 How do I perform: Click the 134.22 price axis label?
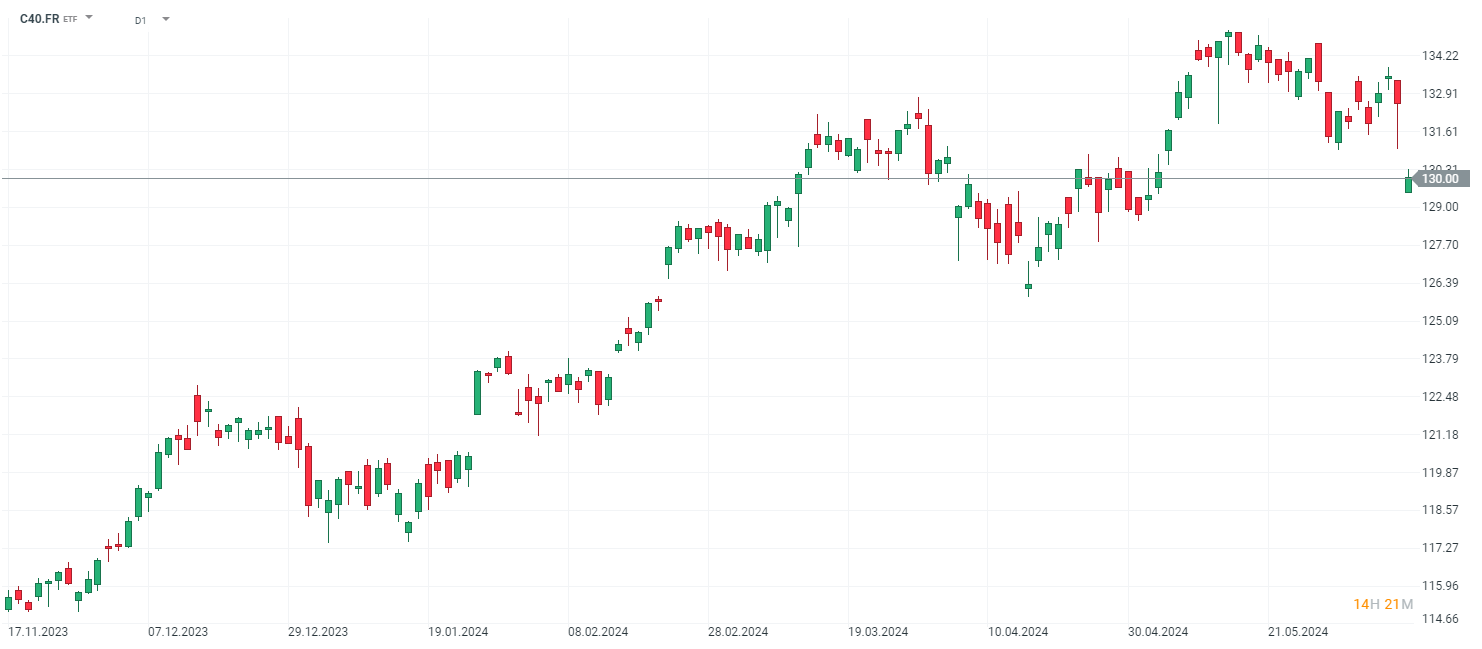tap(1440, 56)
